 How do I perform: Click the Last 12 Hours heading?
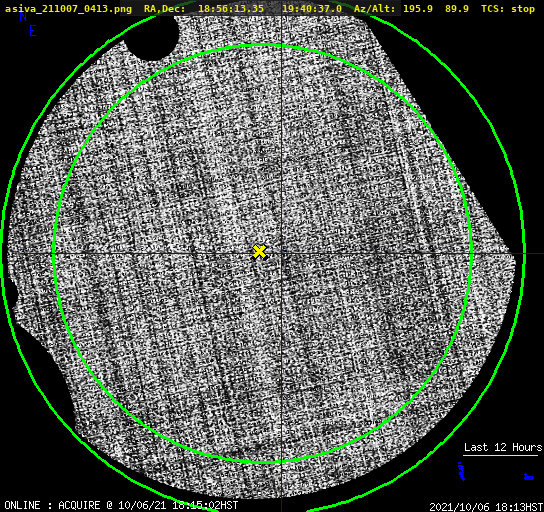click(x=503, y=447)
